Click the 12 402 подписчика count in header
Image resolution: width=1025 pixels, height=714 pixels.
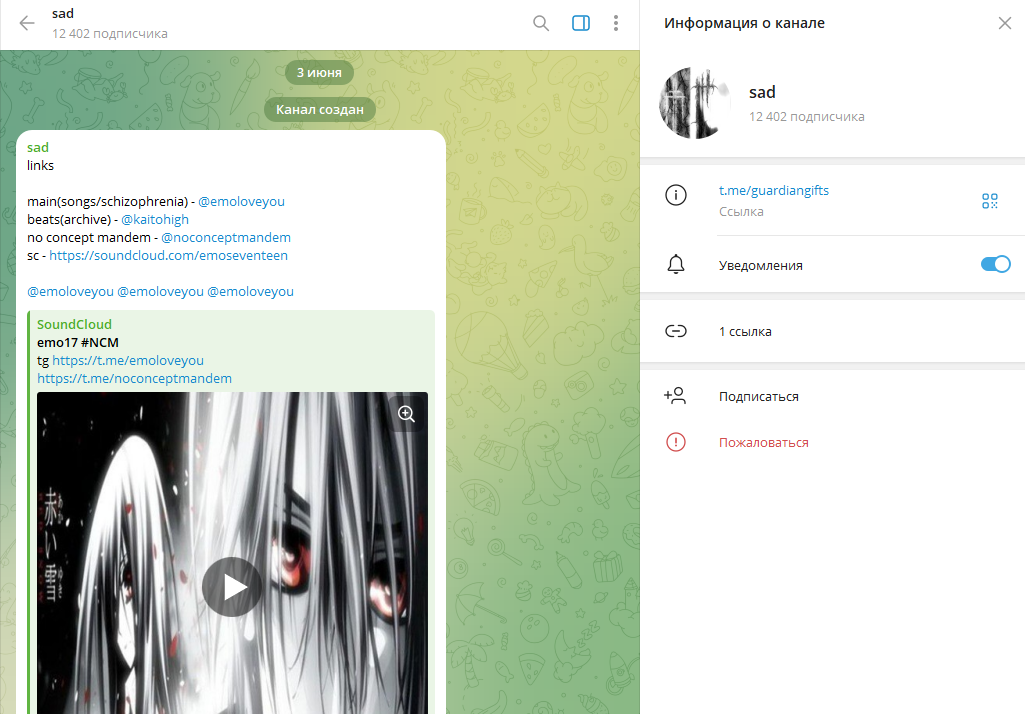109,33
